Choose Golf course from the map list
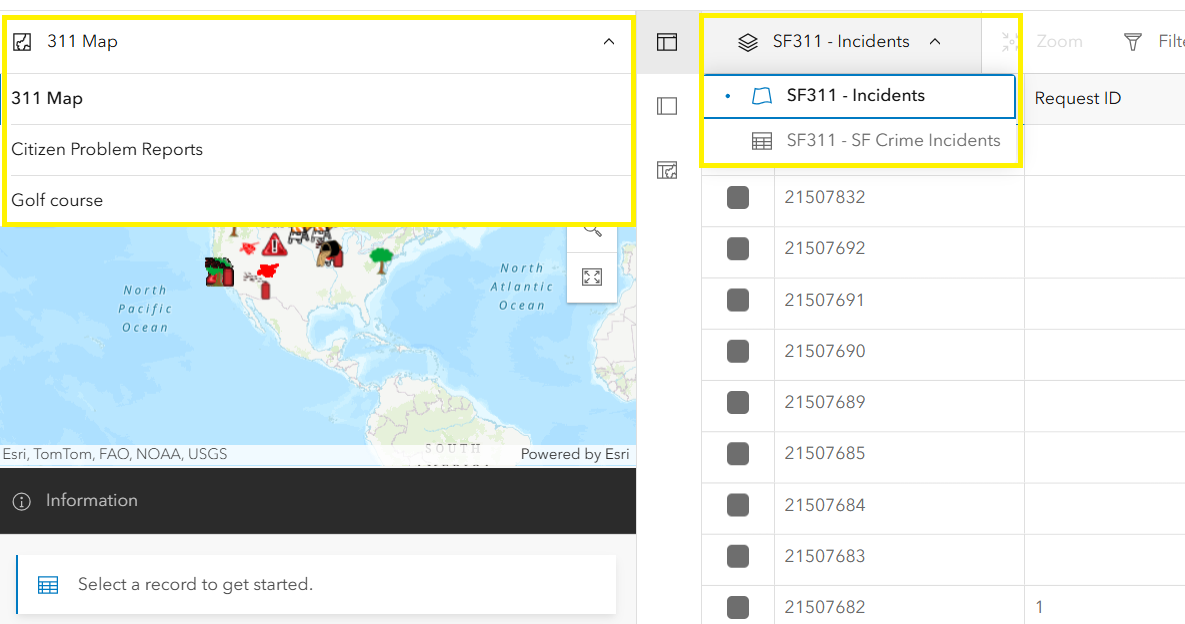 point(57,200)
